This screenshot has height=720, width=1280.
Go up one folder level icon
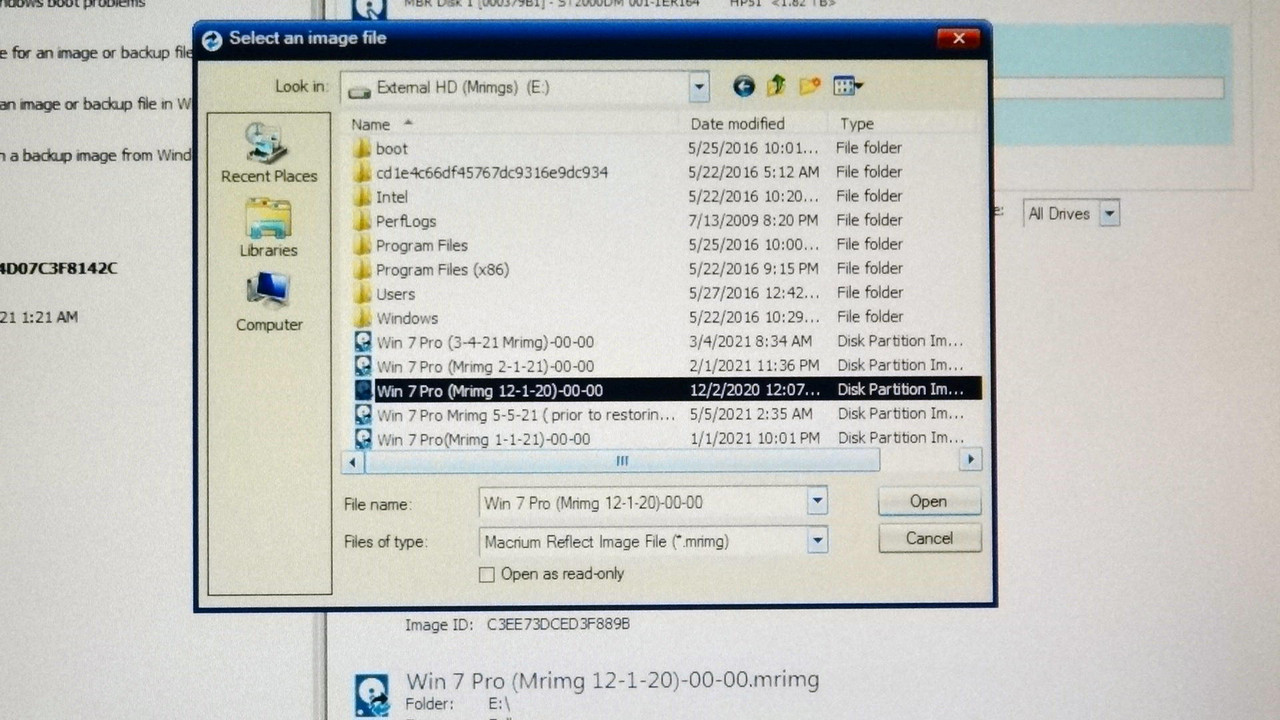pos(776,87)
